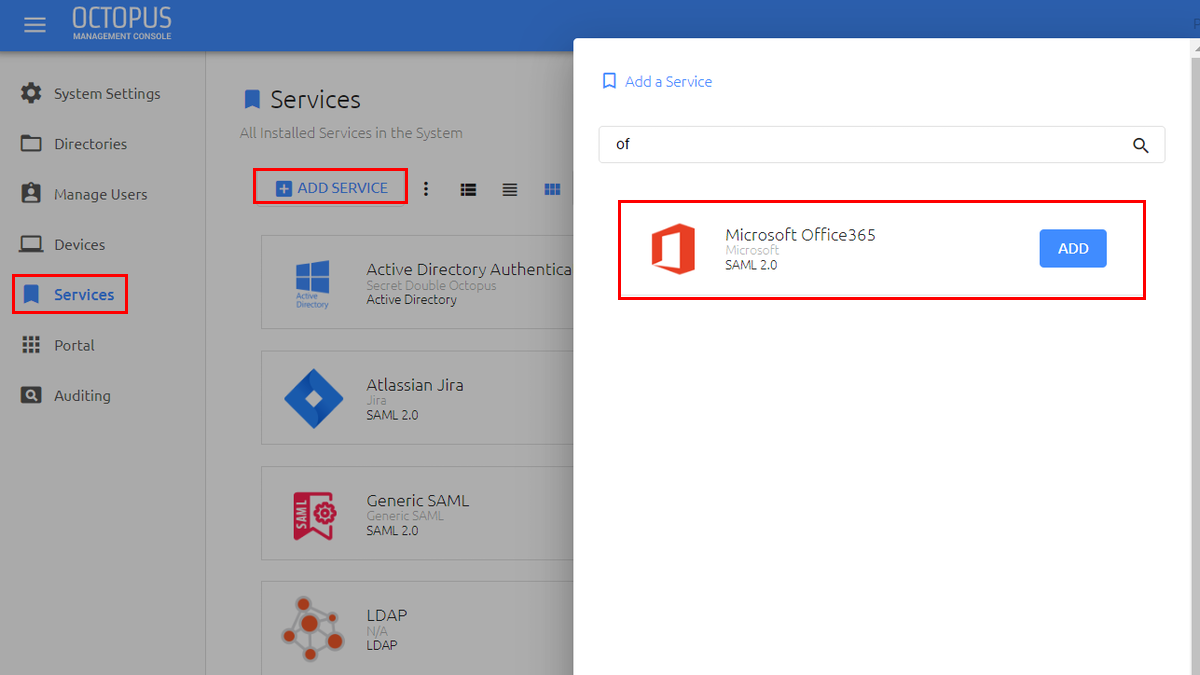Click the Jira diamond logo
The width and height of the screenshot is (1200, 675).
[314, 398]
